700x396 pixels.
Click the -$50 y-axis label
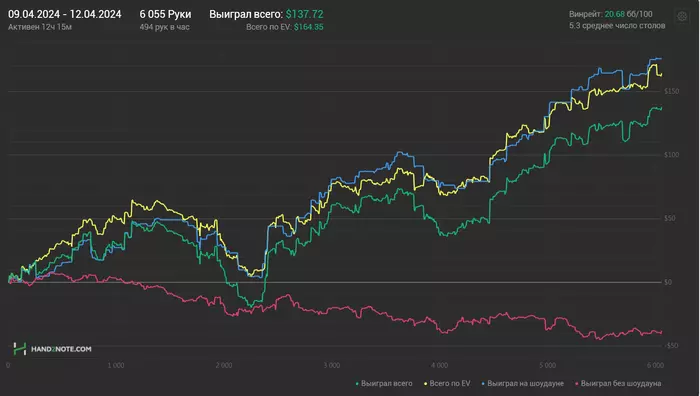tap(671, 346)
